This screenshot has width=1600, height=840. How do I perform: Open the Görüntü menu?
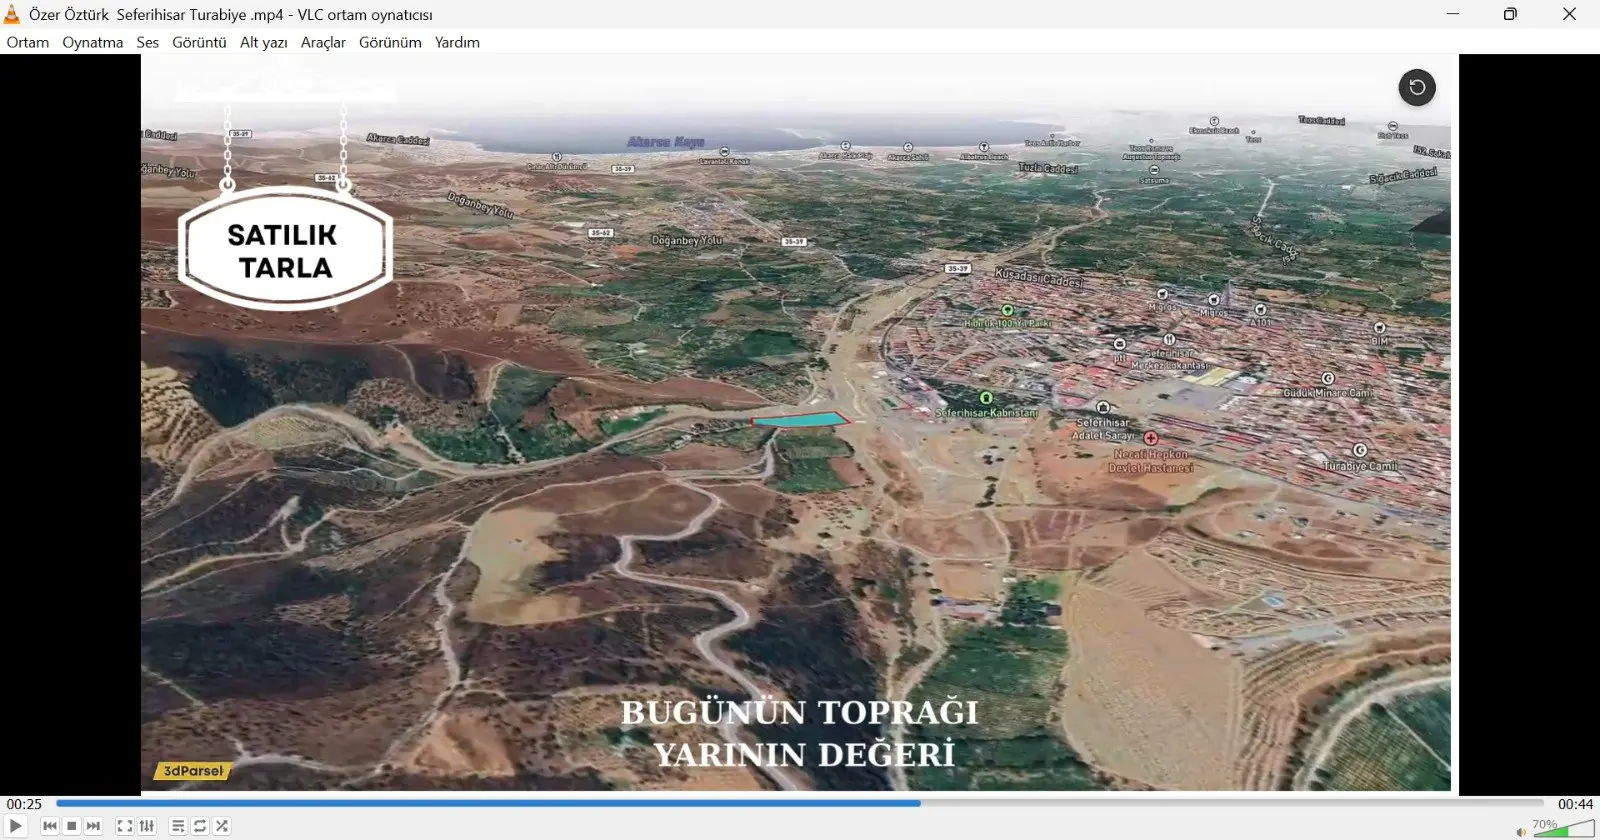199,42
